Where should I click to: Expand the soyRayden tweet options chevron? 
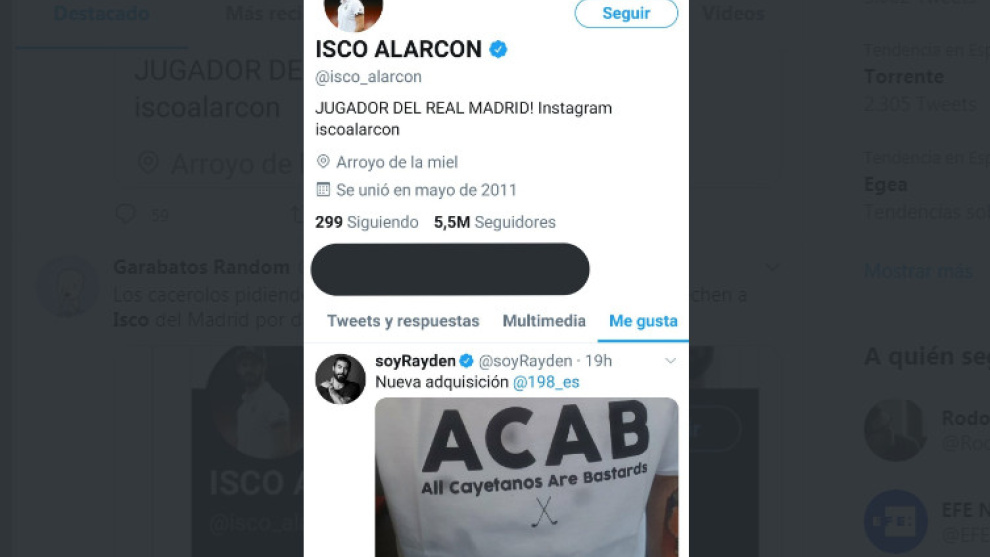[670, 361]
